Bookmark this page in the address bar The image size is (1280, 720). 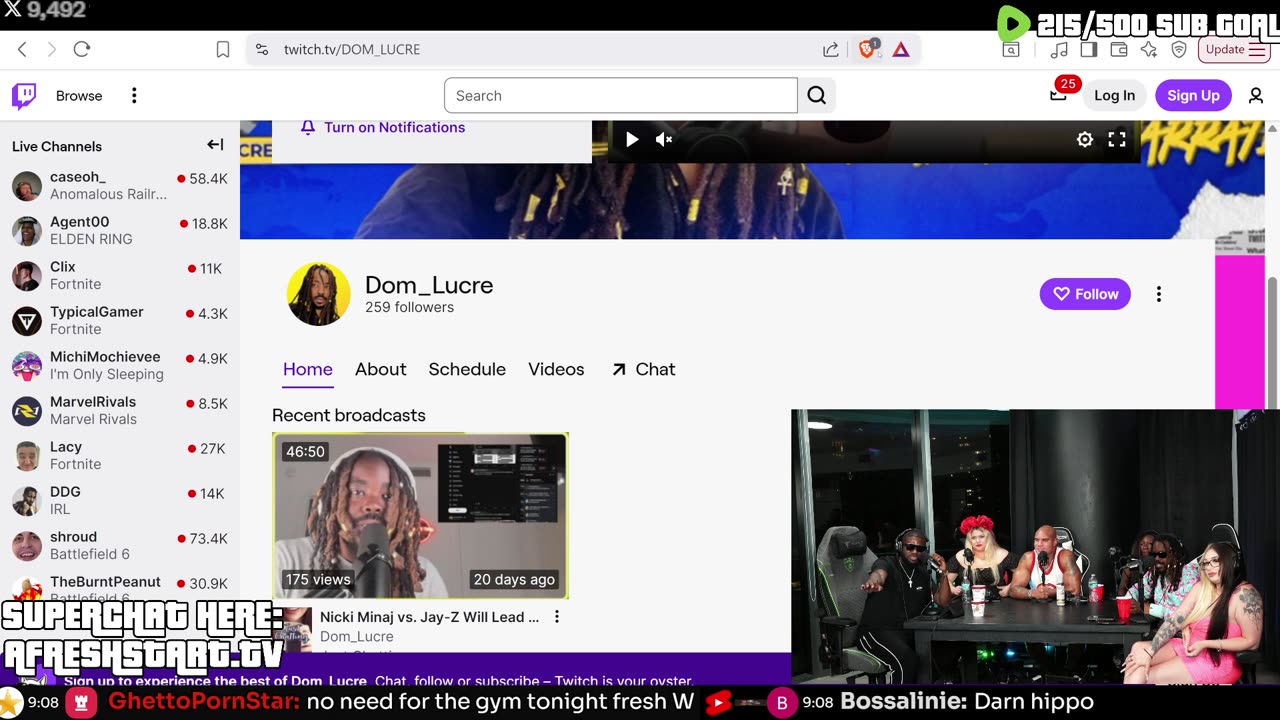coord(223,49)
